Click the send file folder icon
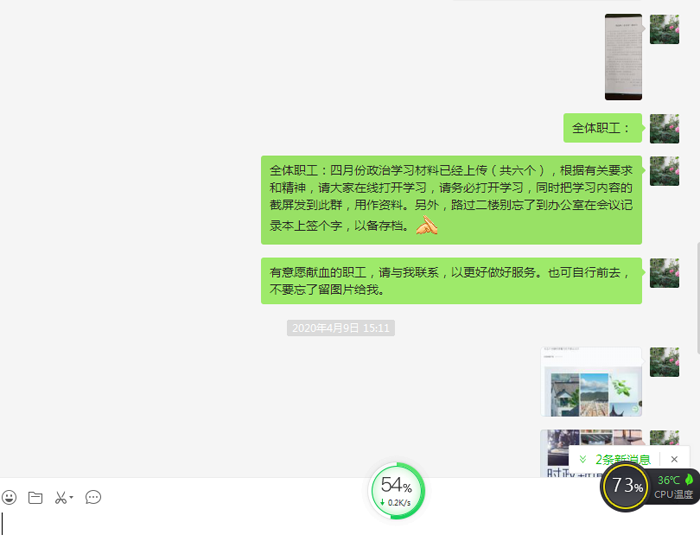The height and width of the screenshot is (554, 700). click(x=35, y=497)
